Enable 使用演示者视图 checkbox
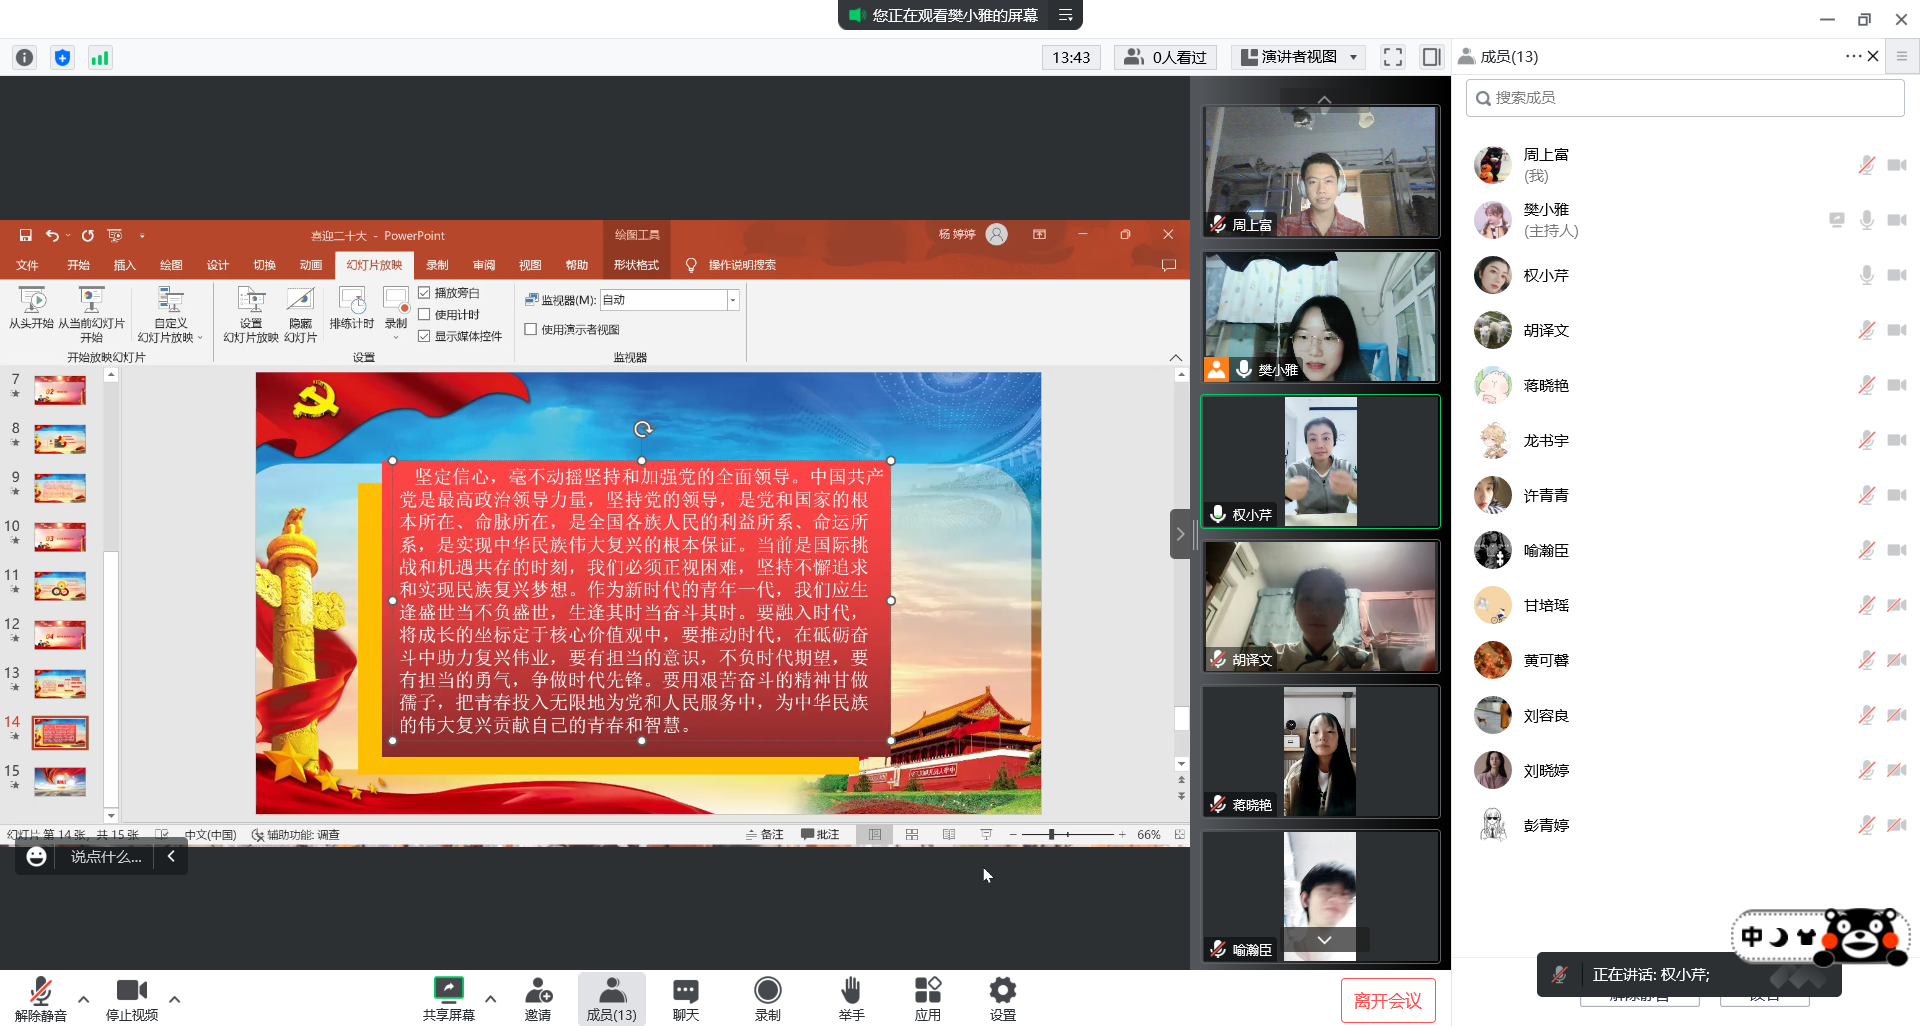 pos(531,329)
